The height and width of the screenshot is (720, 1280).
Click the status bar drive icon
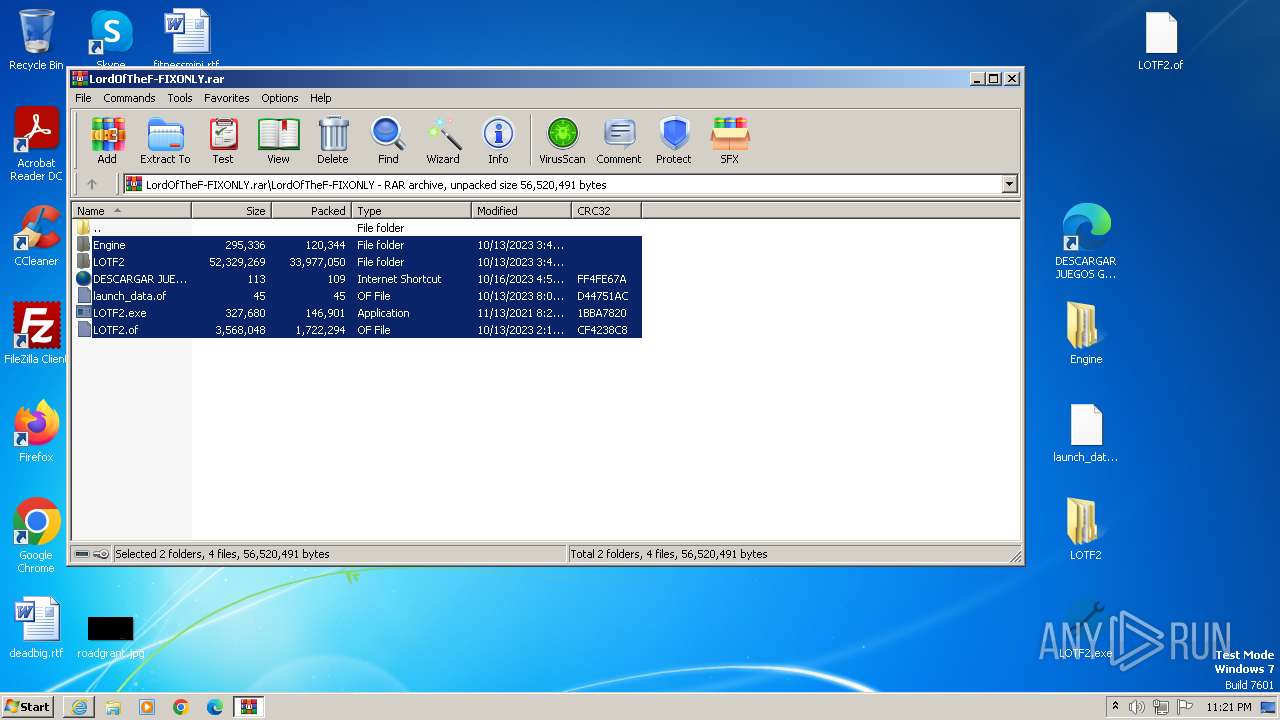(83, 554)
